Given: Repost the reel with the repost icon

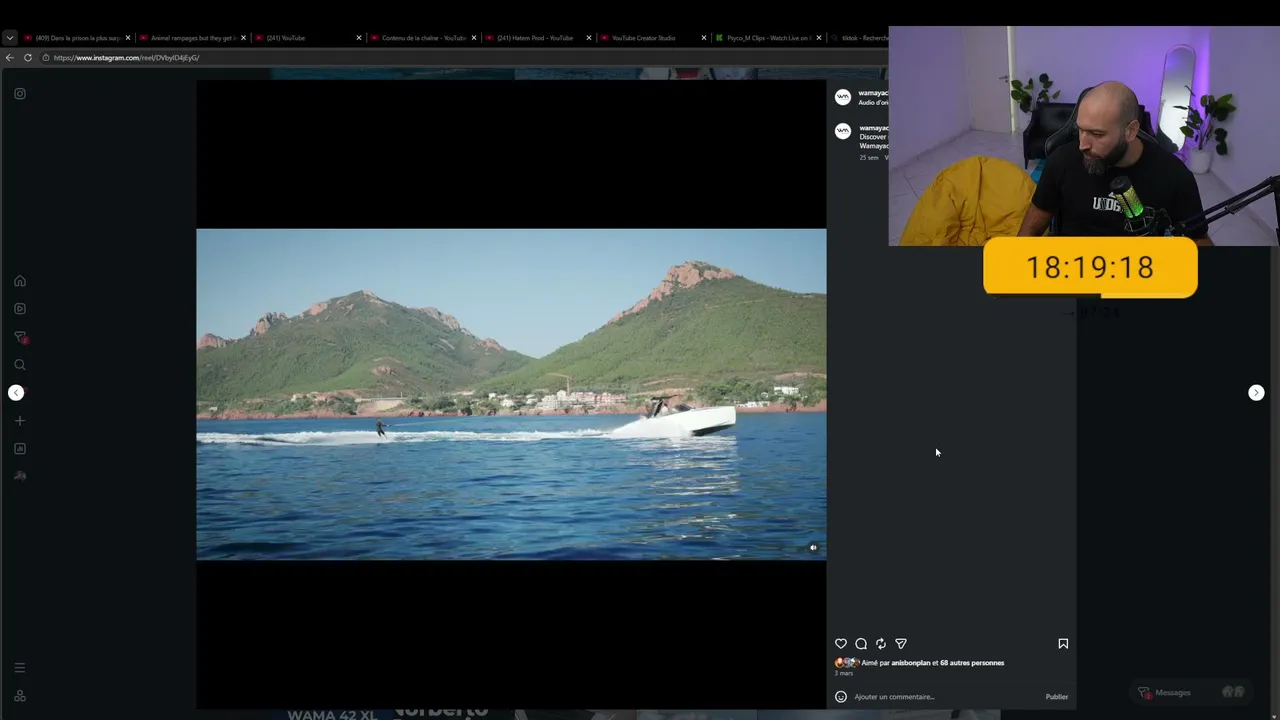Looking at the screenshot, I should tap(881, 644).
